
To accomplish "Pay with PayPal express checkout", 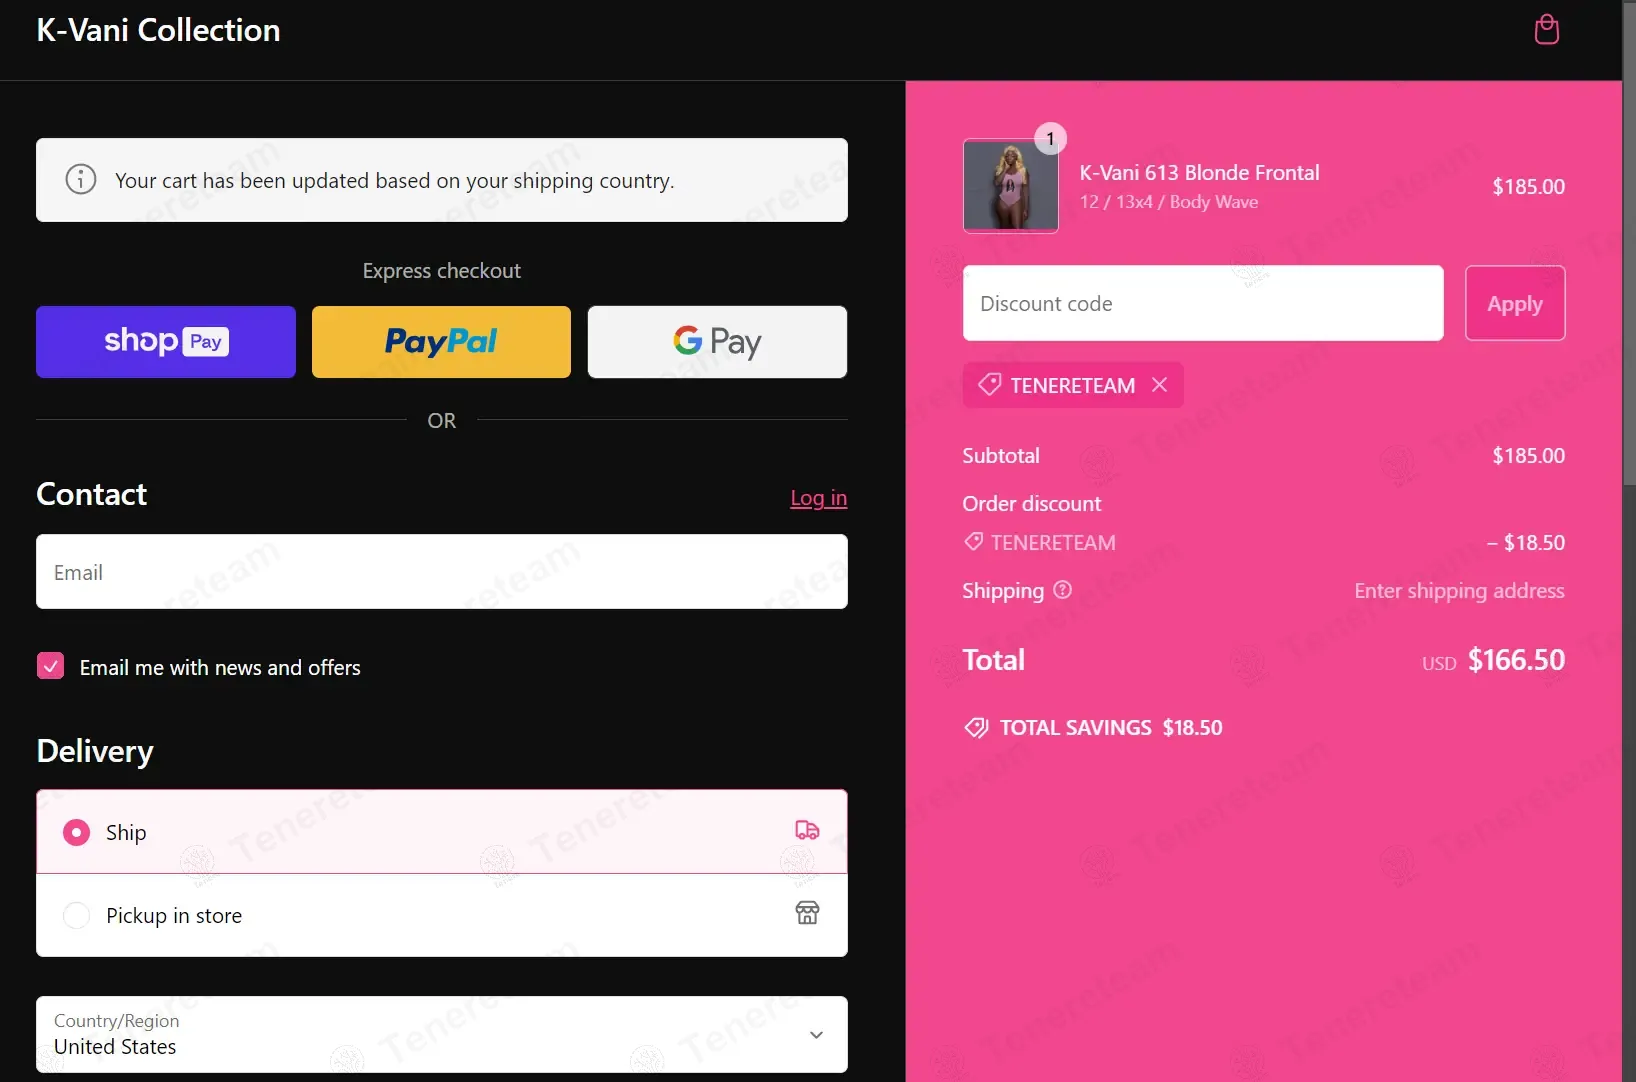I will [441, 342].
